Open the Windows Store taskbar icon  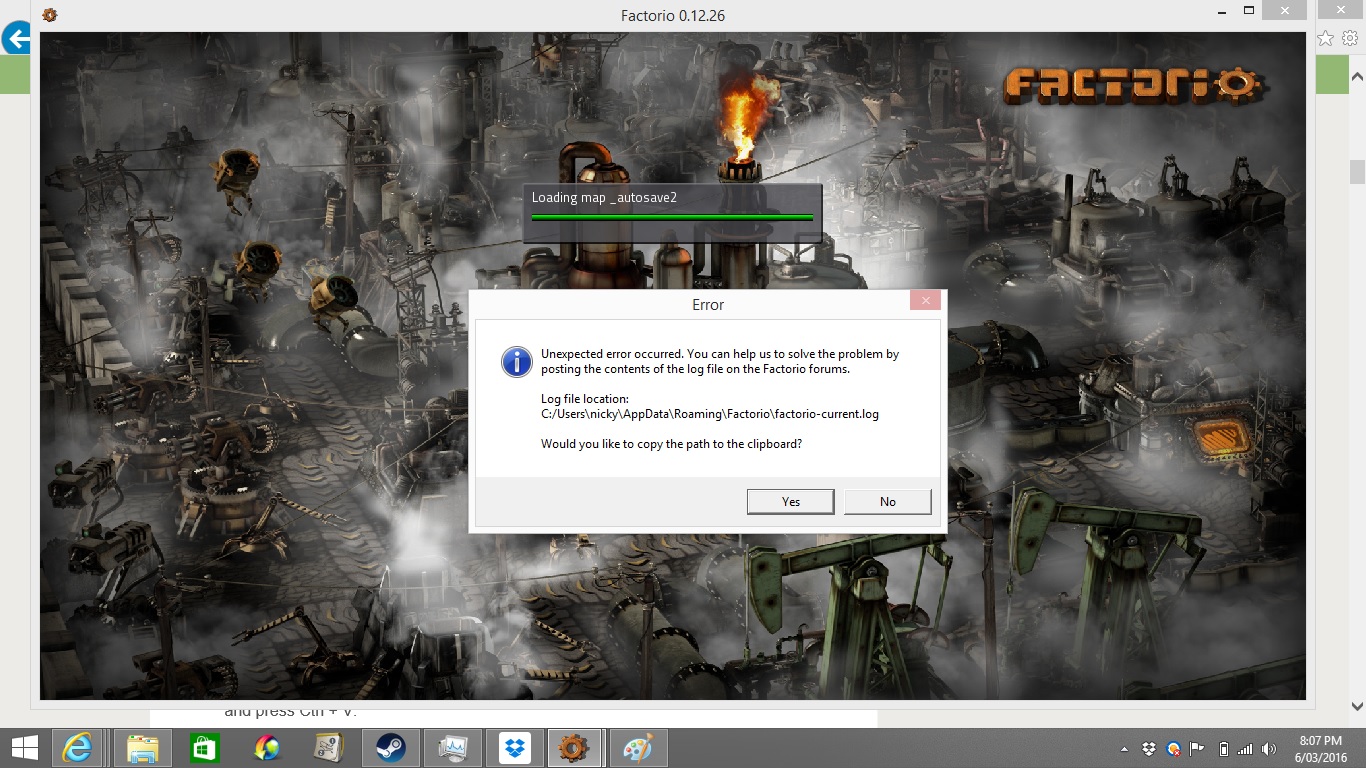coord(204,748)
